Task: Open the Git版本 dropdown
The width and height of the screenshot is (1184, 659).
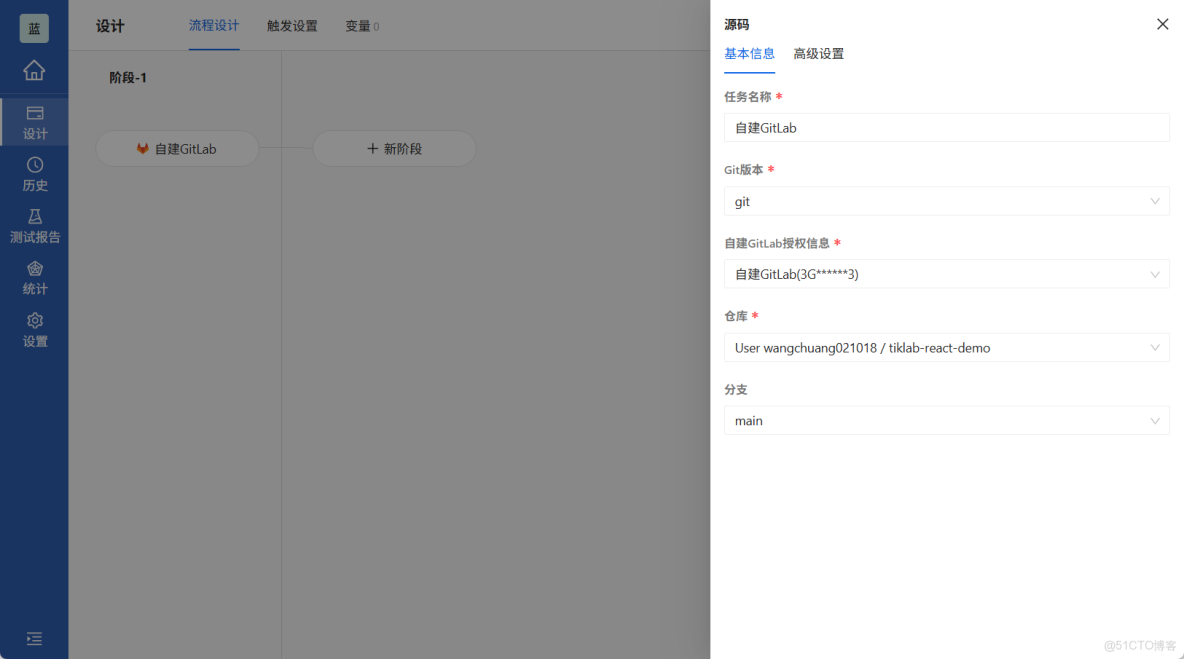Action: [x=946, y=201]
